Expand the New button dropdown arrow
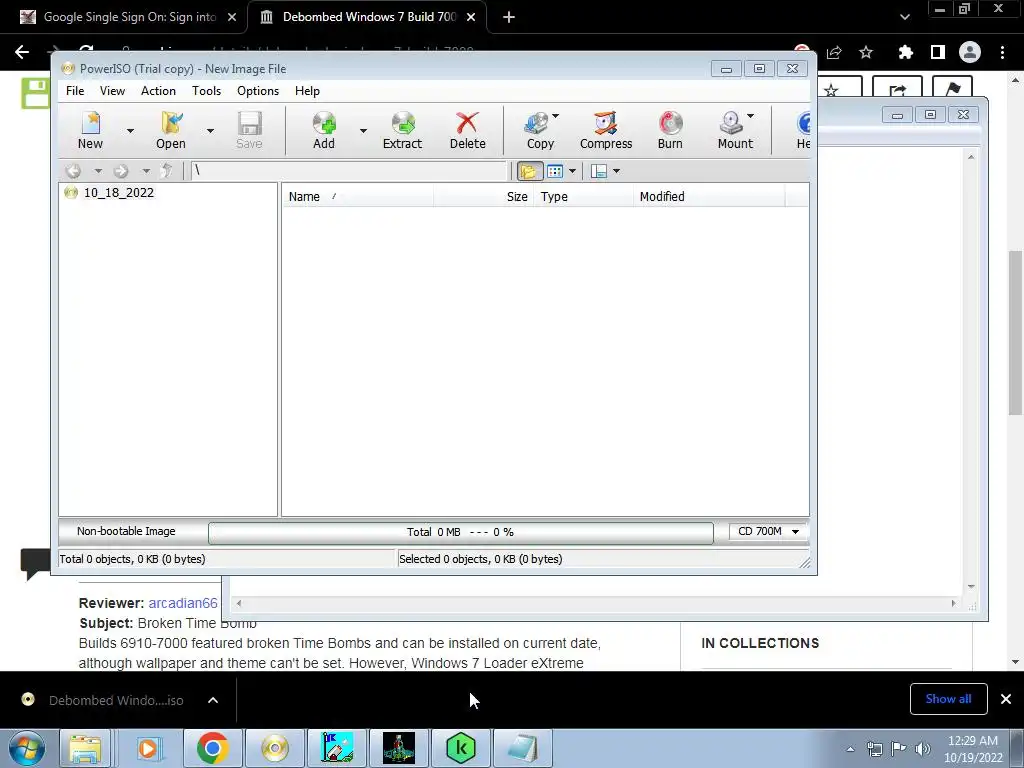The height and width of the screenshot is (768, 1024). point(131,131)
